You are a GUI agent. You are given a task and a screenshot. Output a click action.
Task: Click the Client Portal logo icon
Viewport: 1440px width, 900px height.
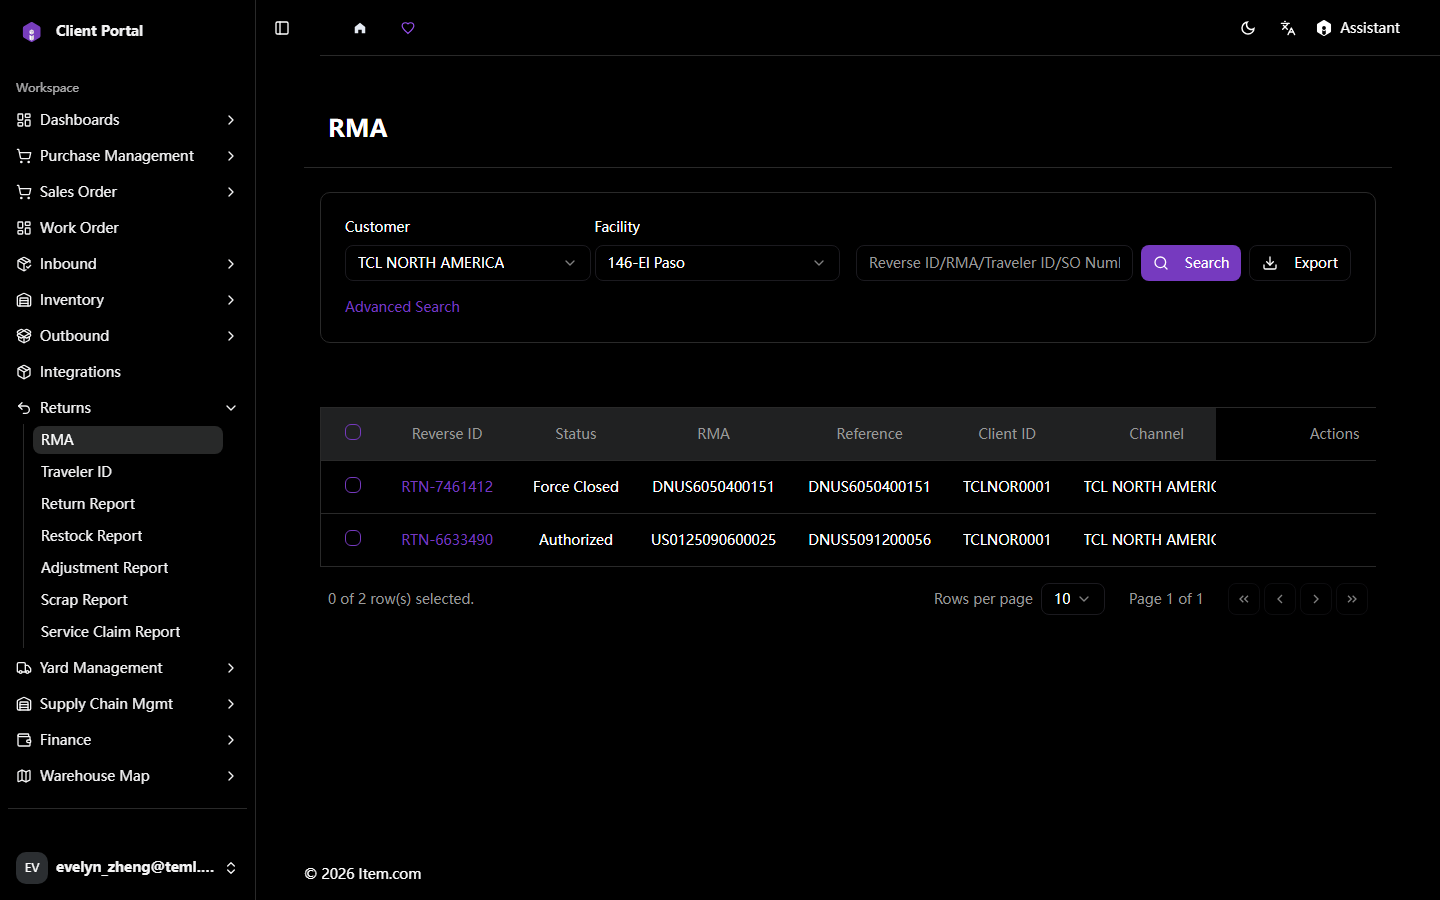pyautogui.click(x=32, y=31)
